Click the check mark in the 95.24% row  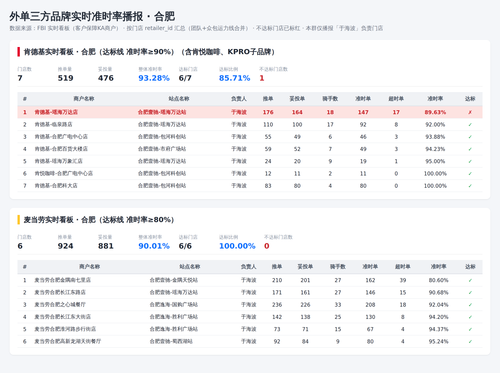470,342
